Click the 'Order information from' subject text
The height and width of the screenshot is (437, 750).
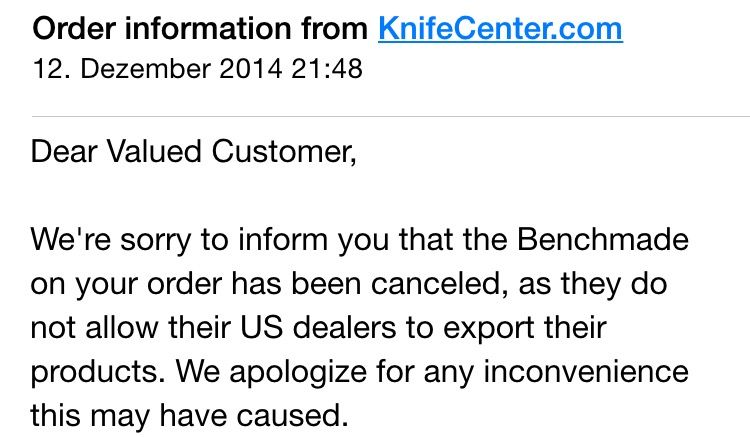tap(200, 29)
